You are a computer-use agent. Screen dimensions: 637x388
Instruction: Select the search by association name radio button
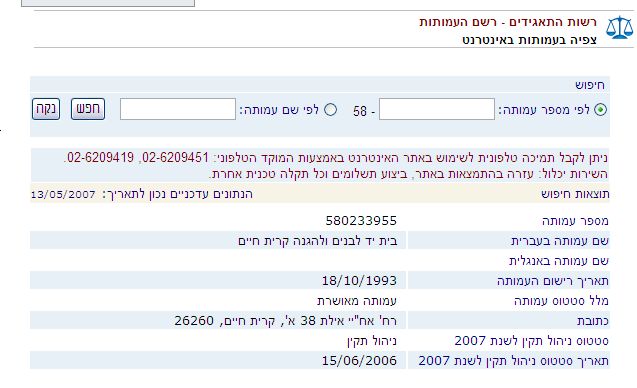pos(330,109)
